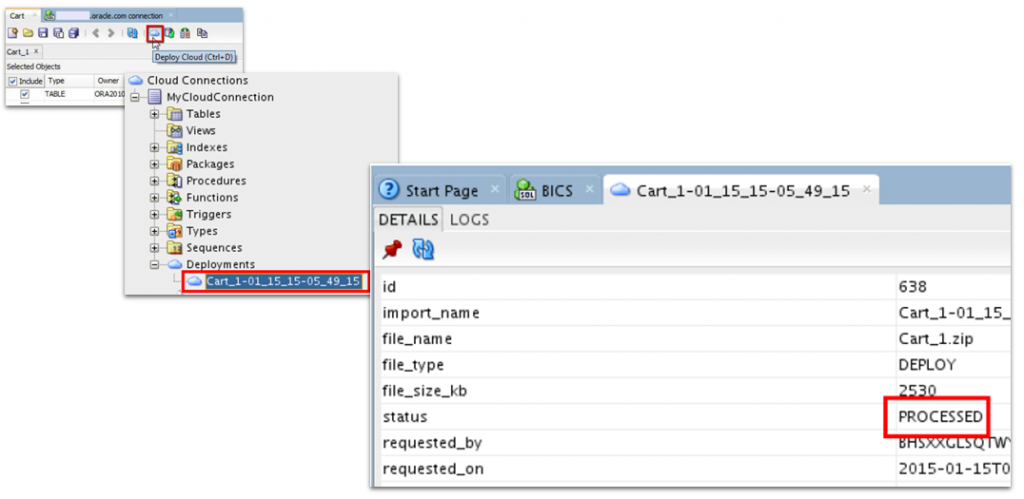
Task: Click the save floppy disk icon
Action: click(x=43, y=33)
